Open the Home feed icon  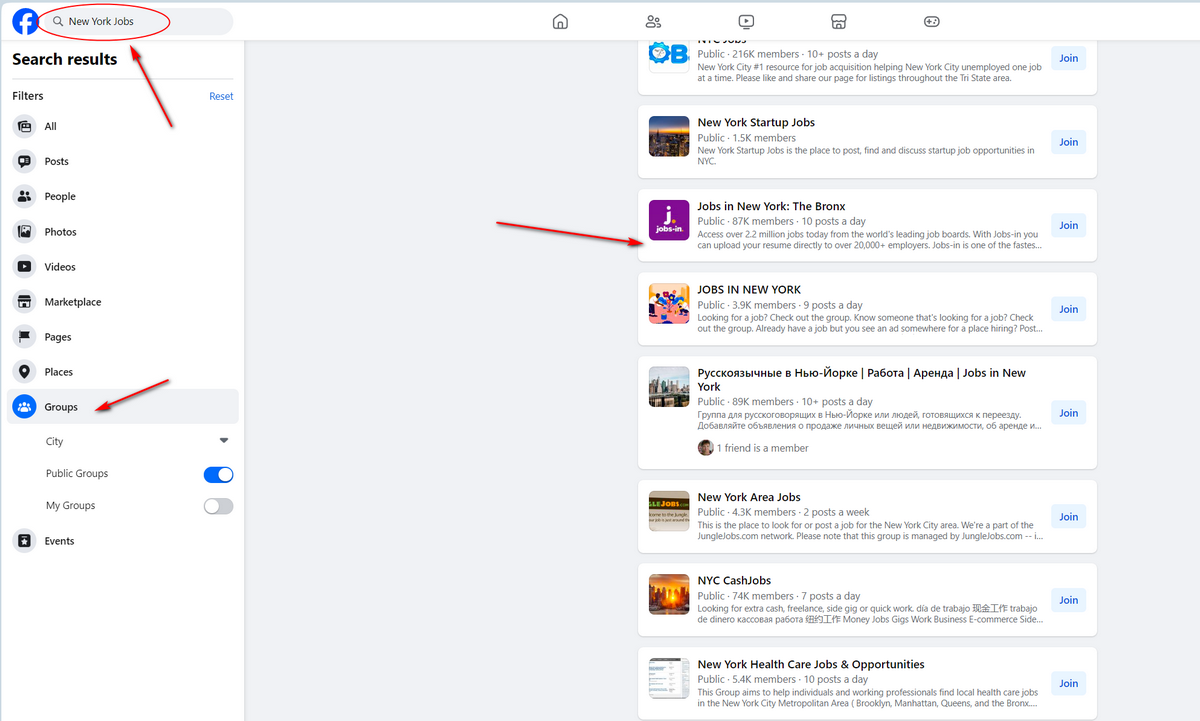560,21
